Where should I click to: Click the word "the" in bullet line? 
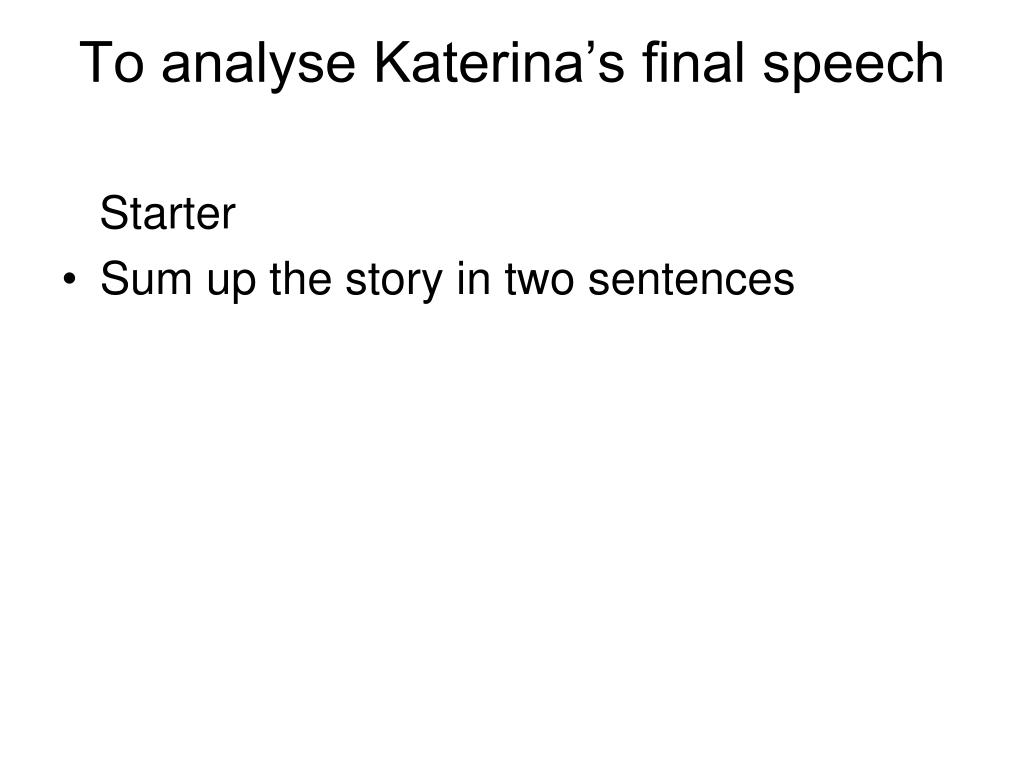pyautogui.click(x=300, y=278)
